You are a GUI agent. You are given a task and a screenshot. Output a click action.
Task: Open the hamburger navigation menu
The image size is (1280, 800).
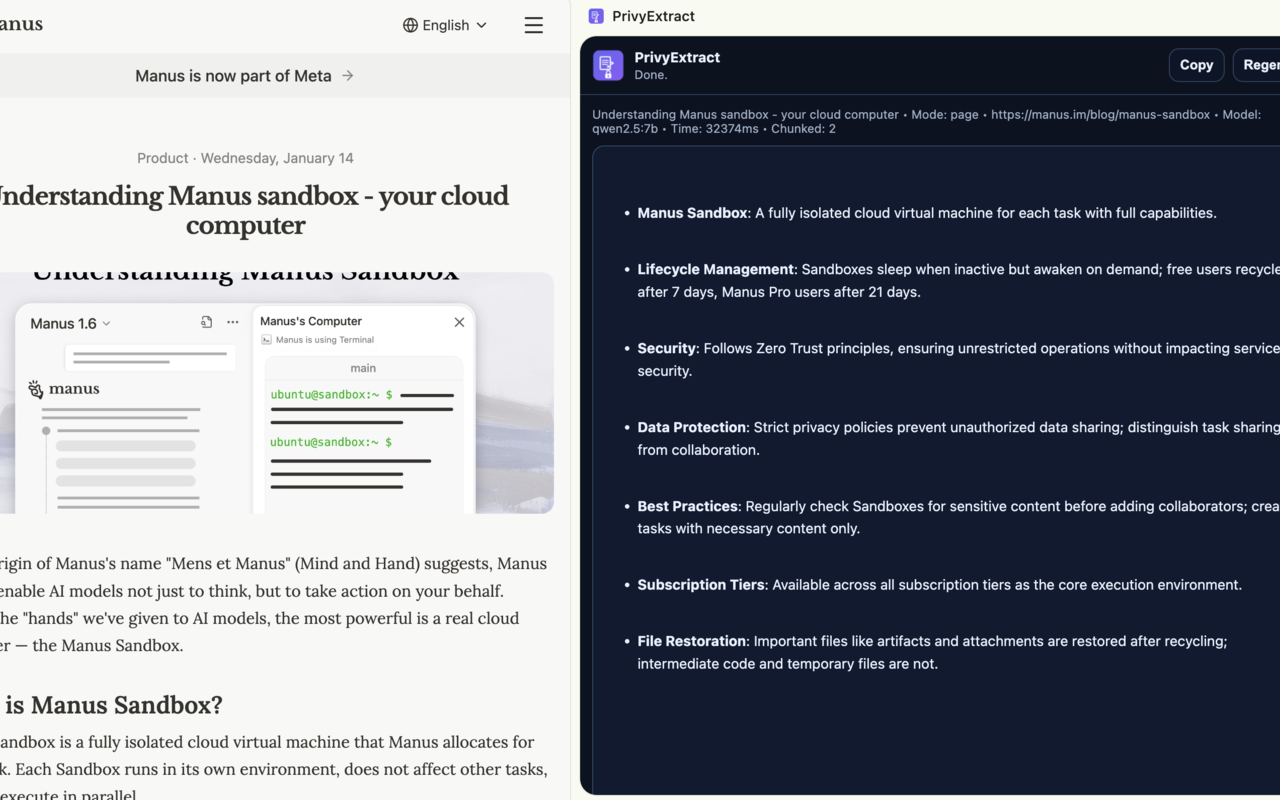(533, 25)
